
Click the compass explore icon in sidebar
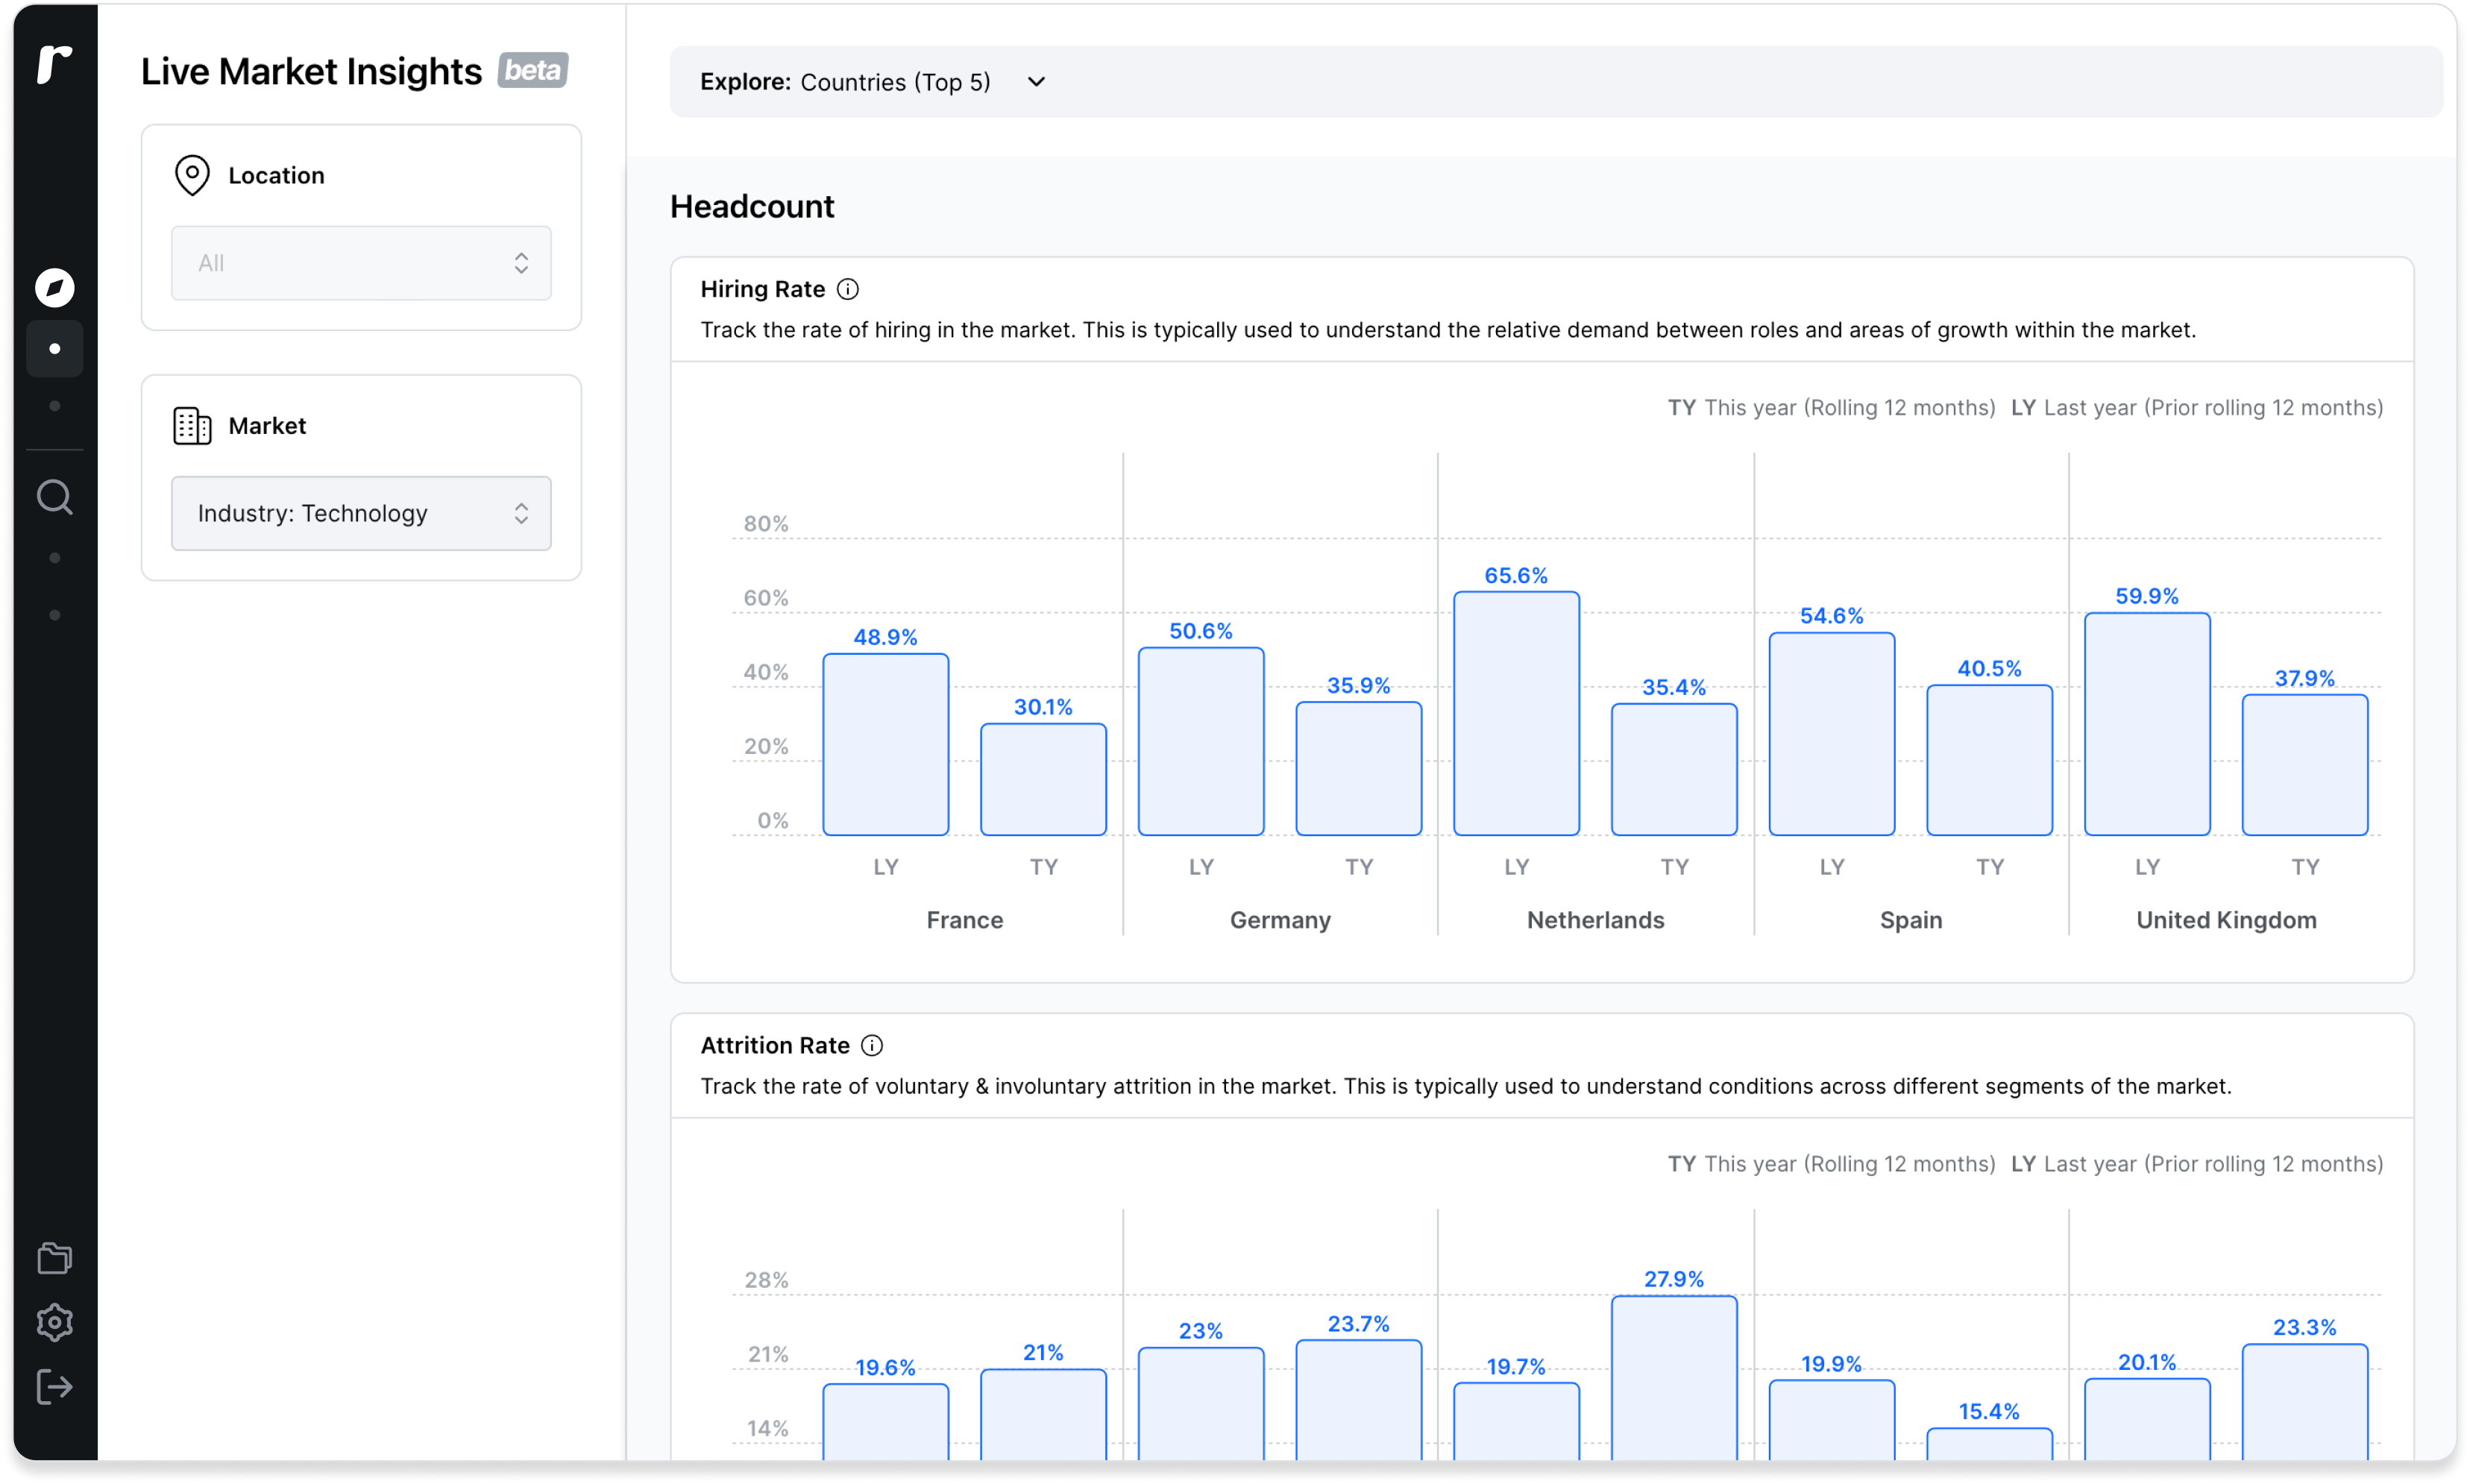tap(54, 288)
